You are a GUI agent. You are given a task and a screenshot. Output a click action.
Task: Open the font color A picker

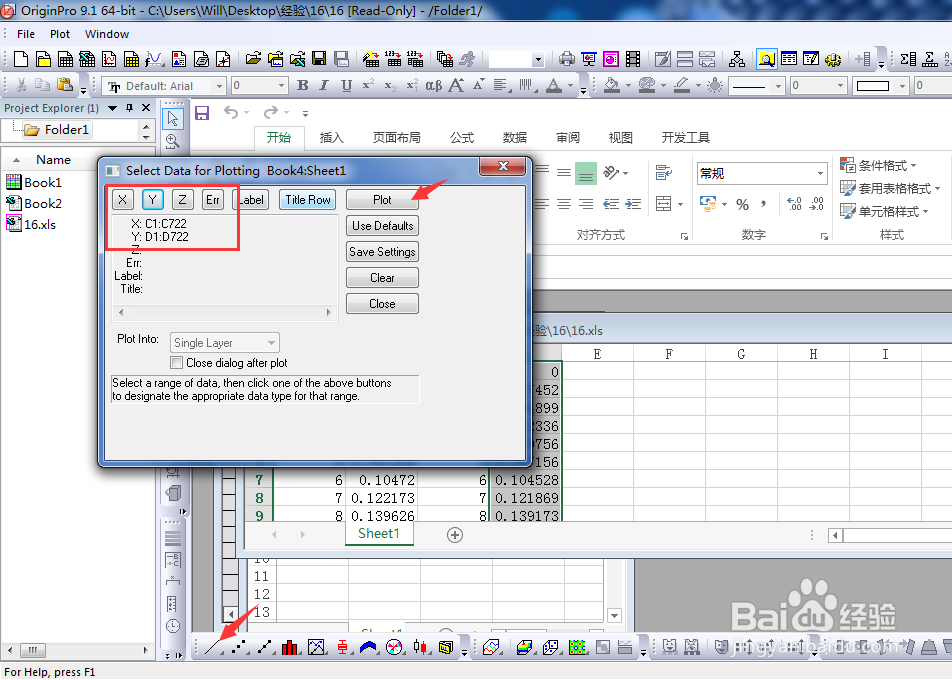(554, 85)
